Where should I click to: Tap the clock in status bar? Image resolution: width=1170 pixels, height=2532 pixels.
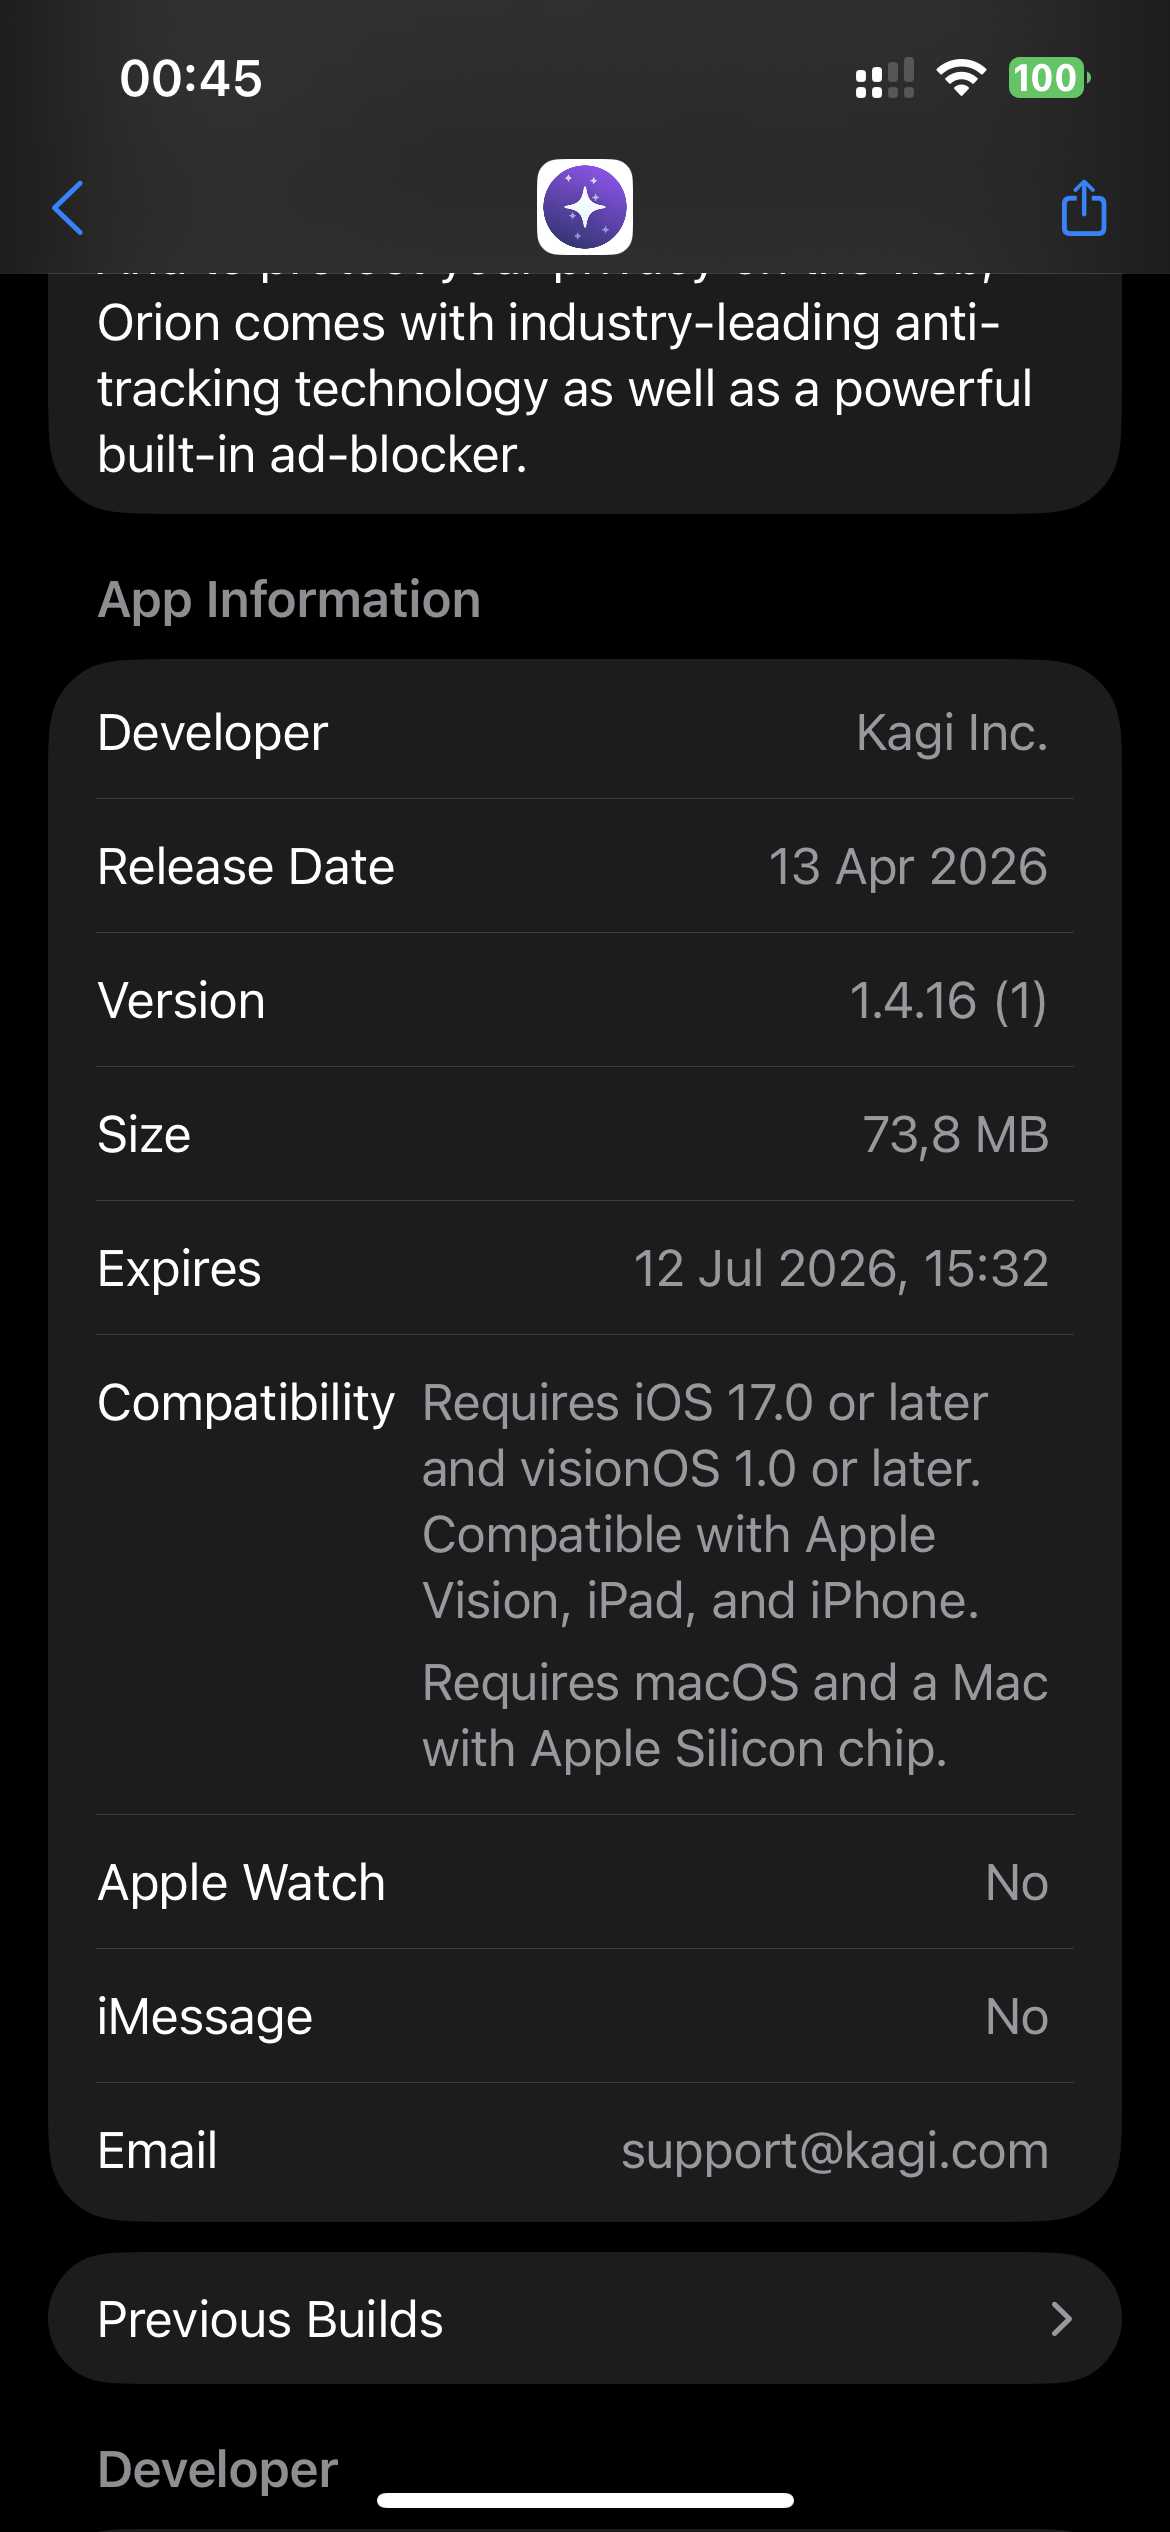[191, 78]
